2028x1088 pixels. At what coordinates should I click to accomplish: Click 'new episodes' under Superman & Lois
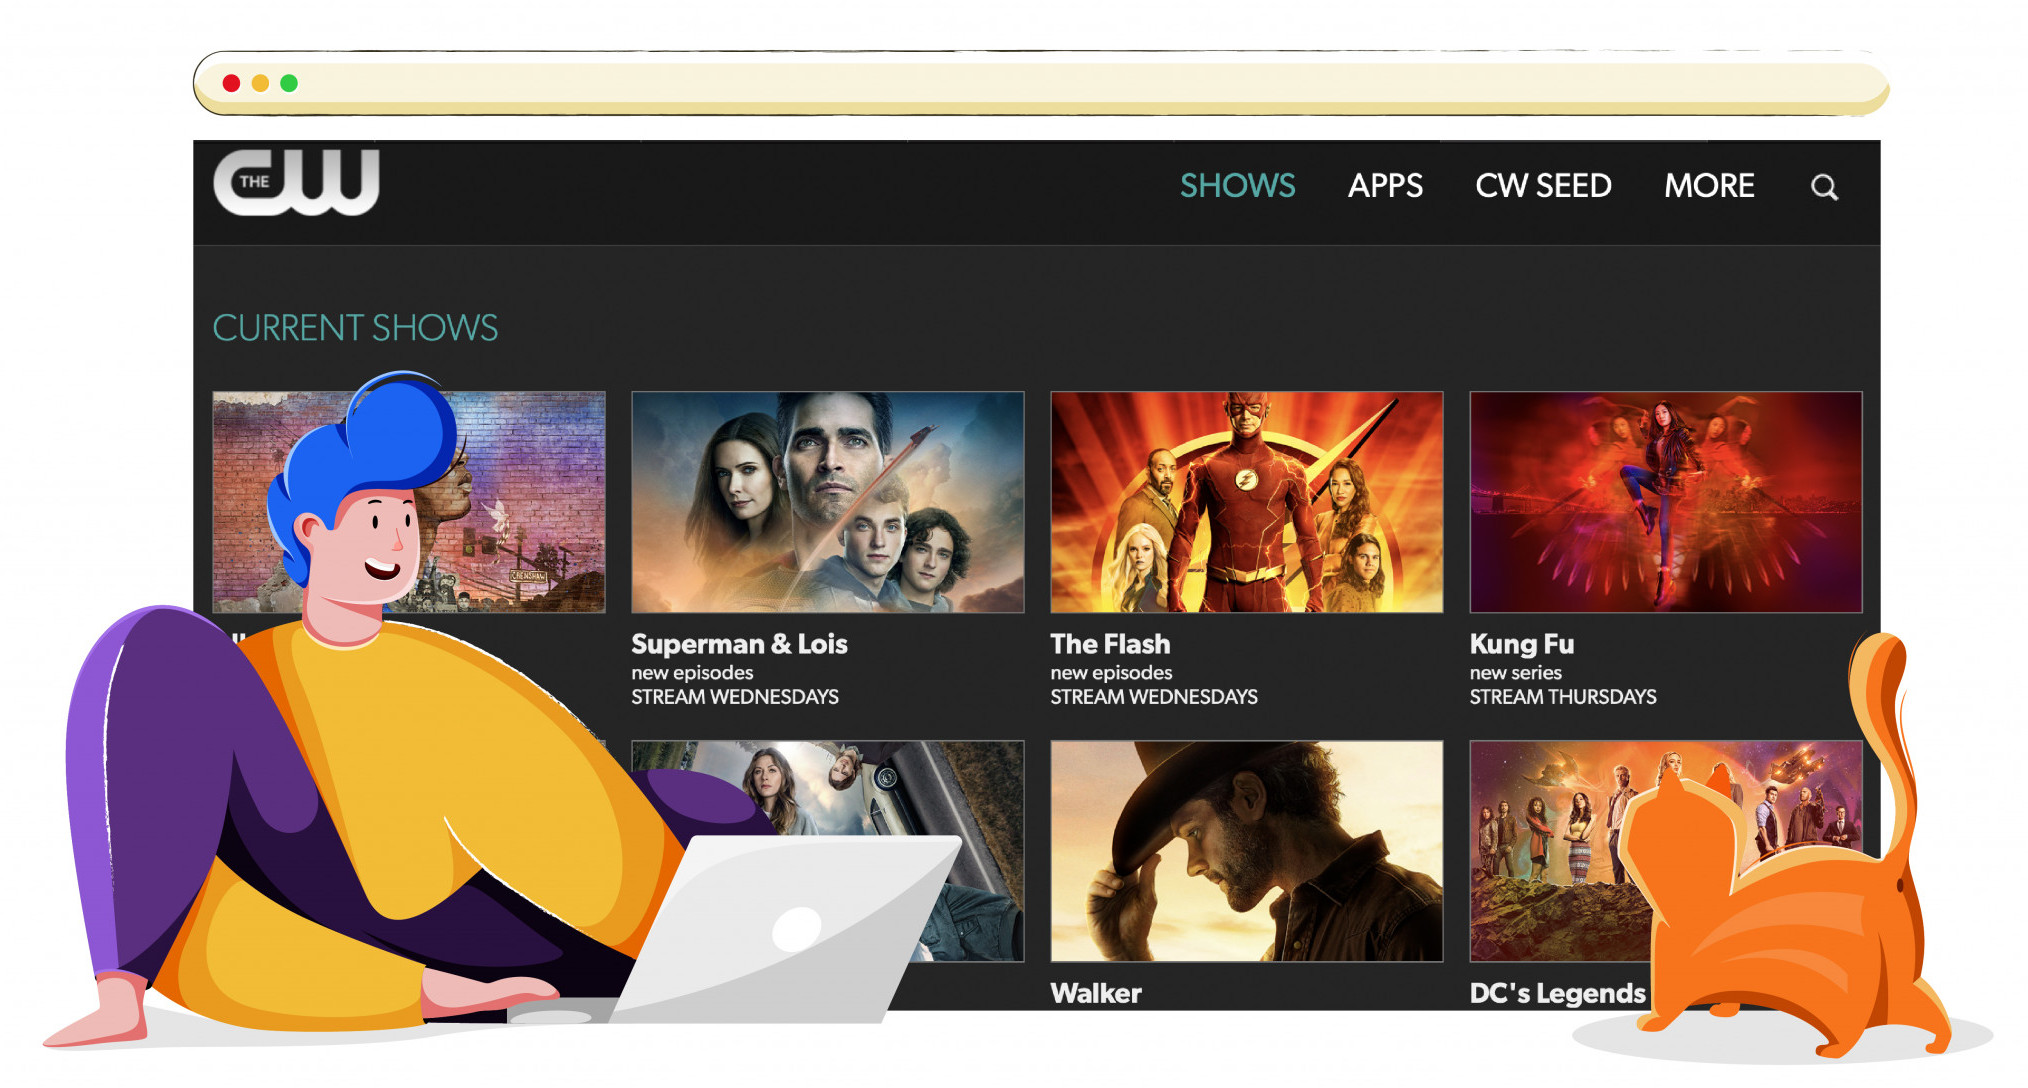[692, 673]
